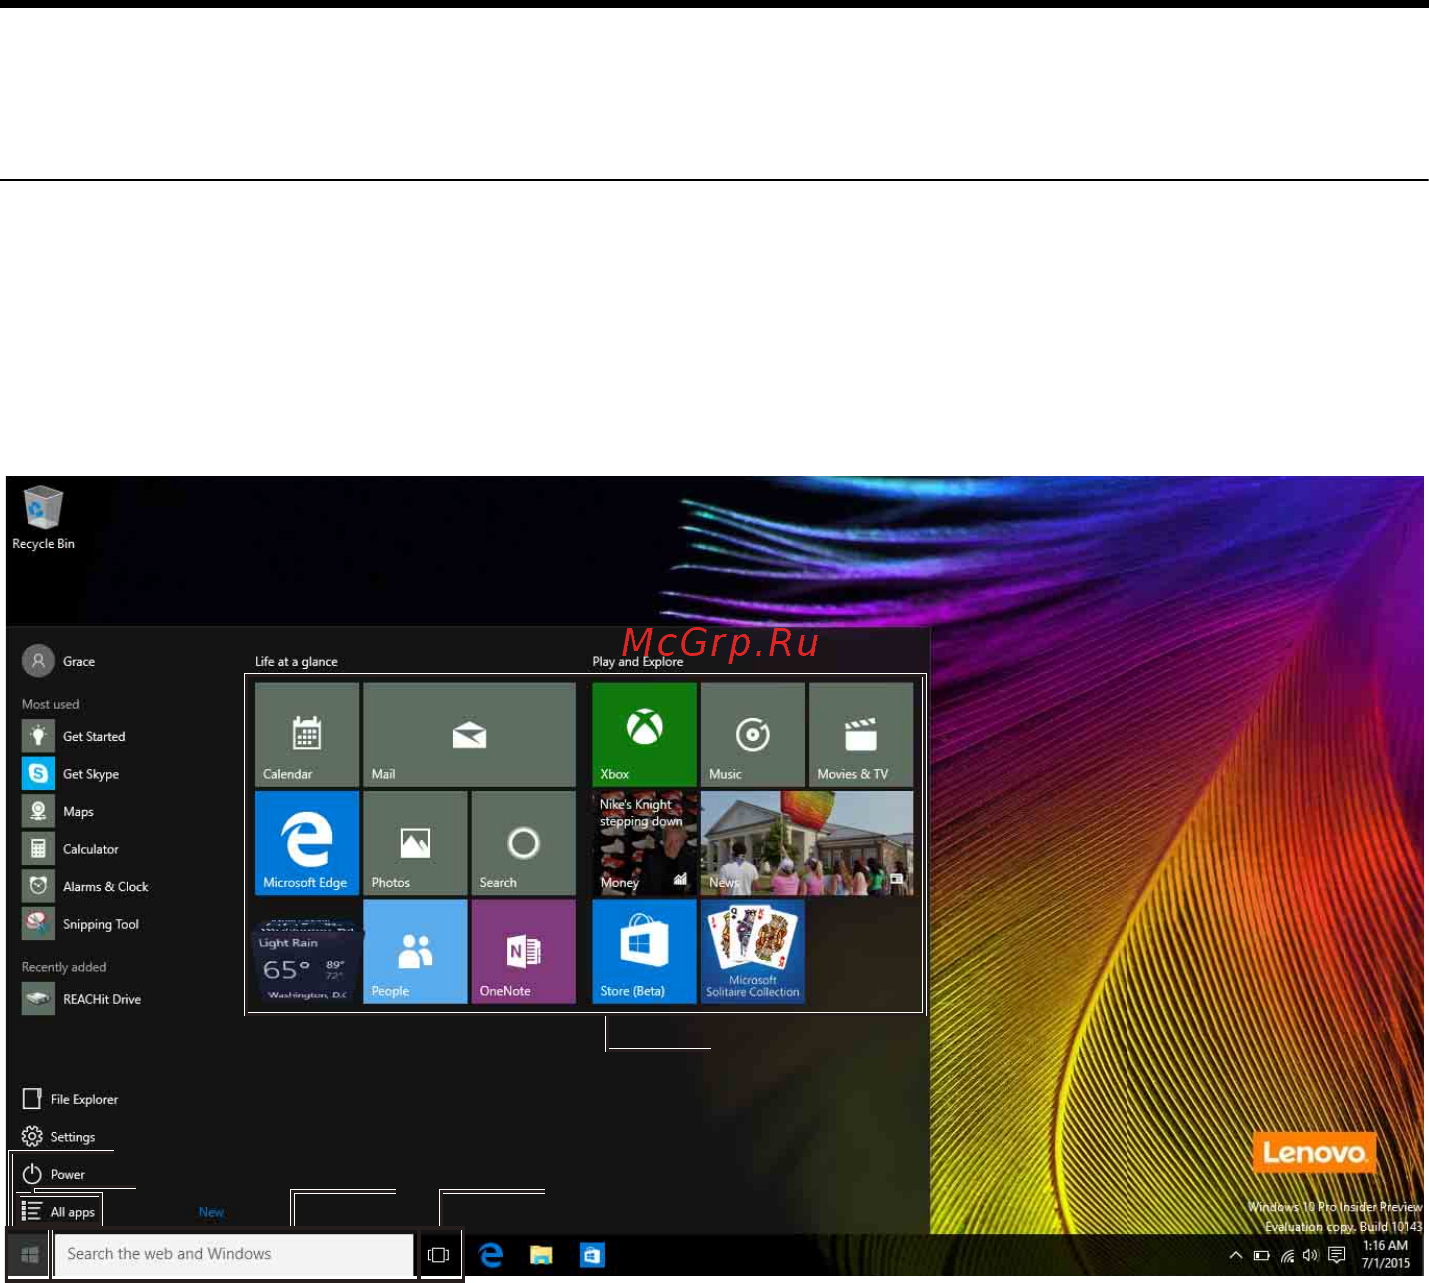This screenshot has height=1283, width=1429.
Task: Launch the Xbox tile
Action: pyautogui.click(x=644, y=734)
